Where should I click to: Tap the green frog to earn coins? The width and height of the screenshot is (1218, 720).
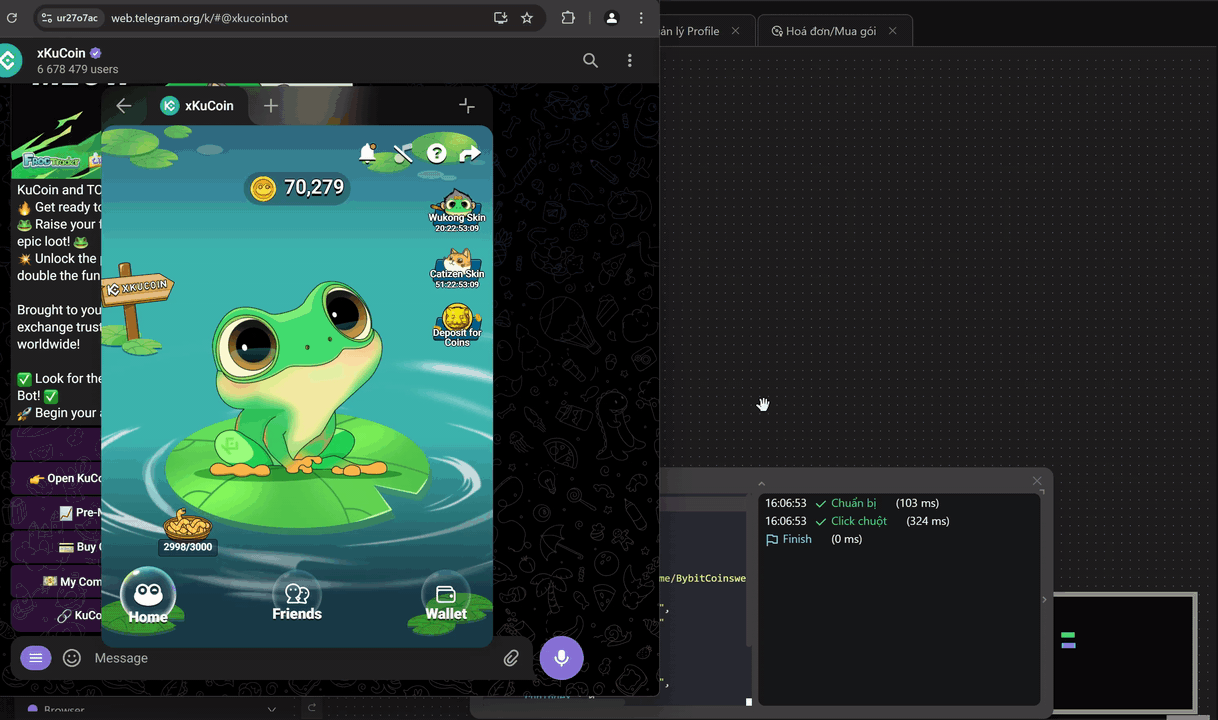point(295,380)
